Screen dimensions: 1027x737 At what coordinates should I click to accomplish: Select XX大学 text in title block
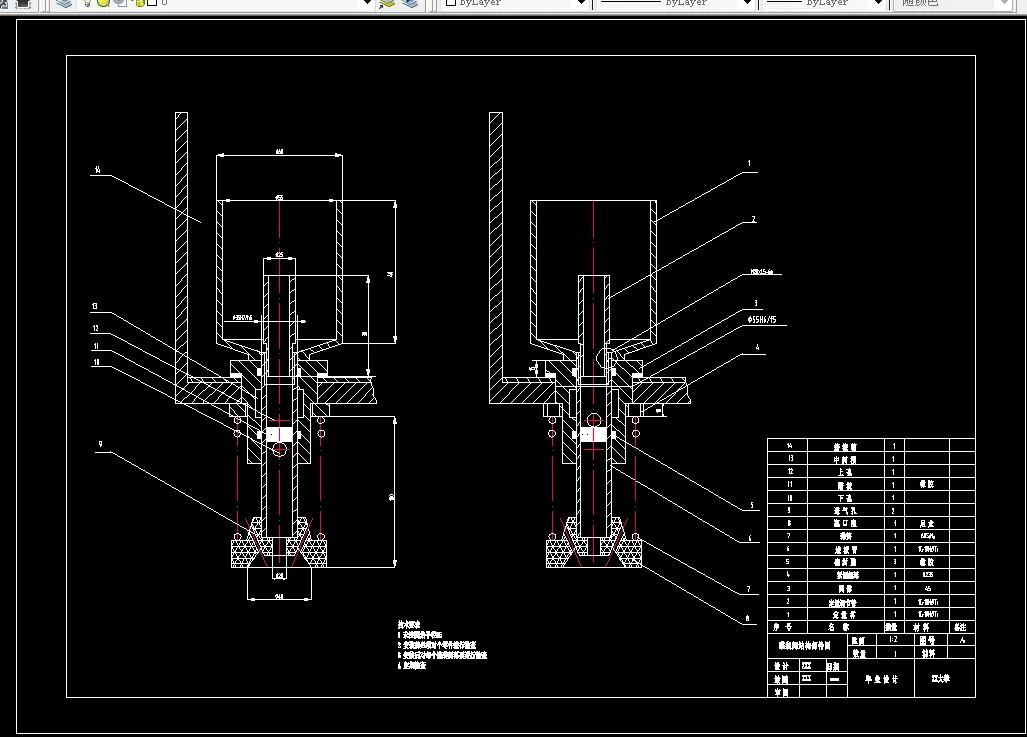tap(941, 679)
